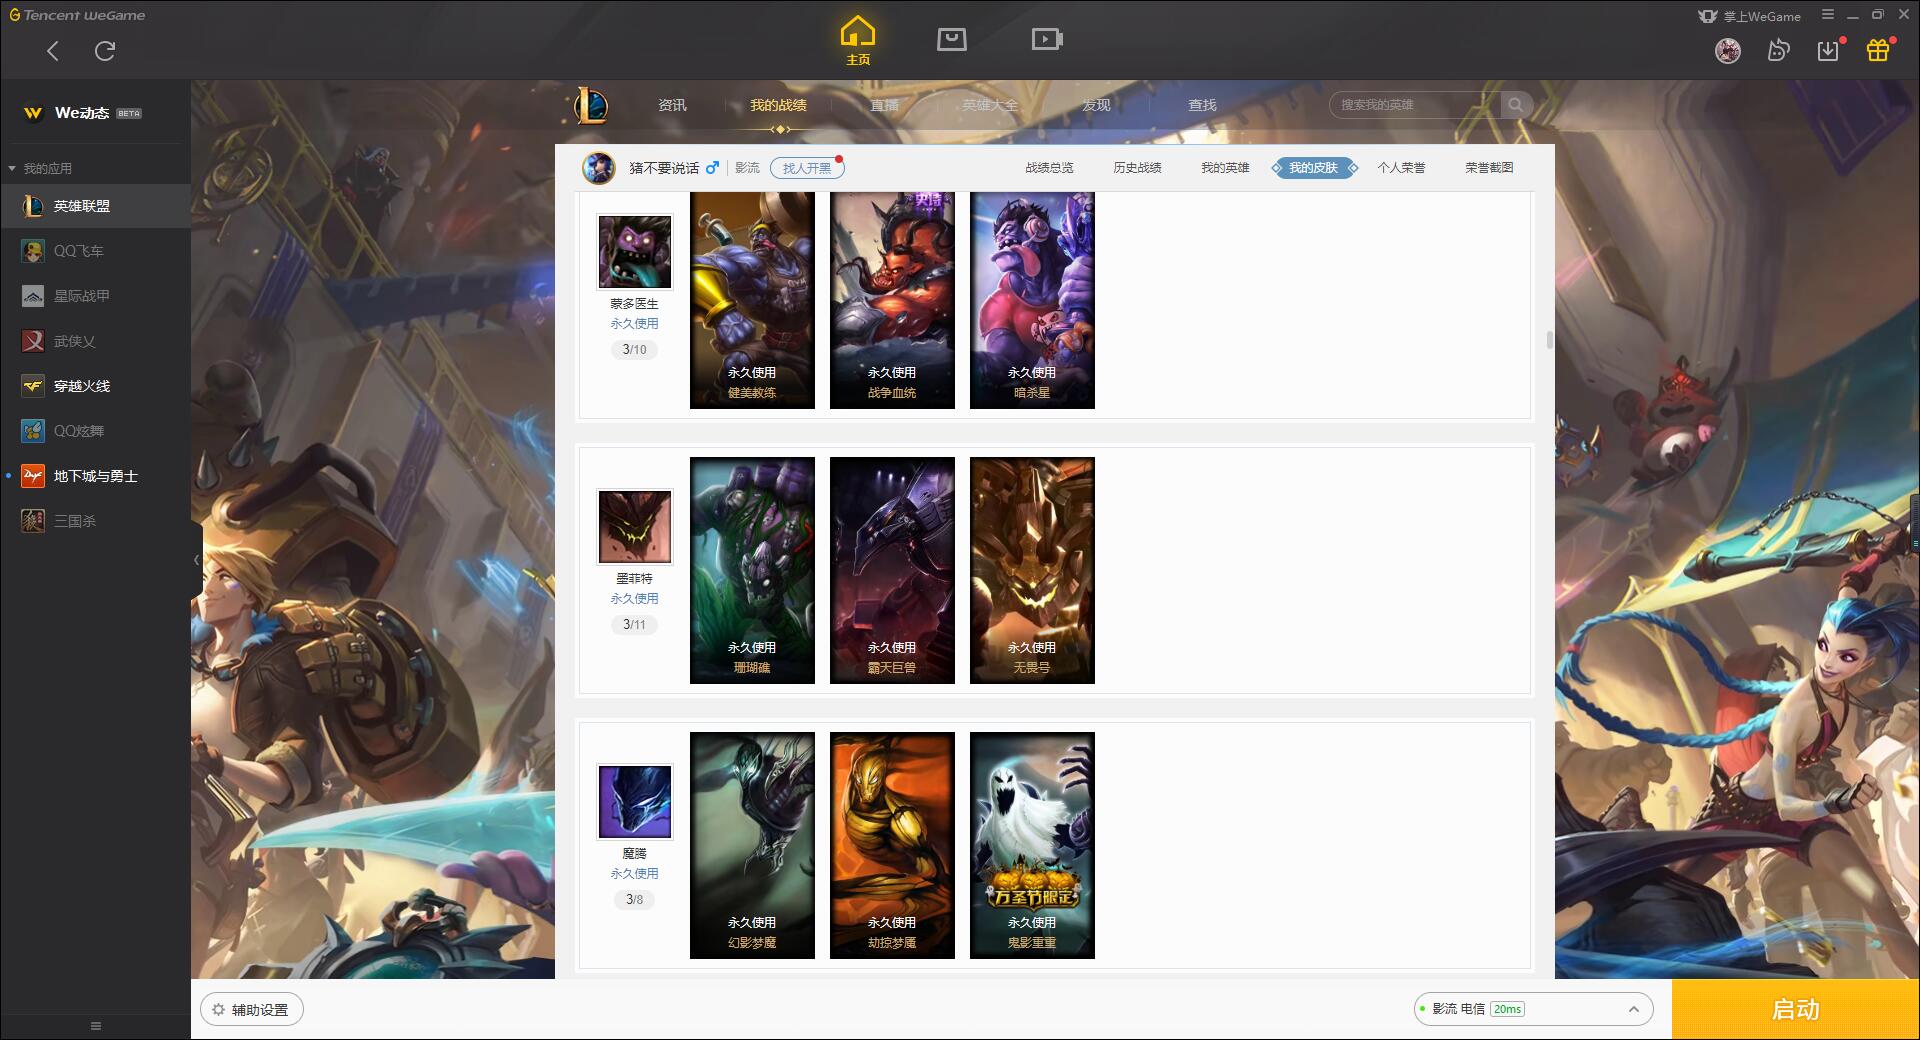1920x1040 pixels.
Task: Switch to 资讯 tab
Action: pyautogui.click(x=672, y=105)
